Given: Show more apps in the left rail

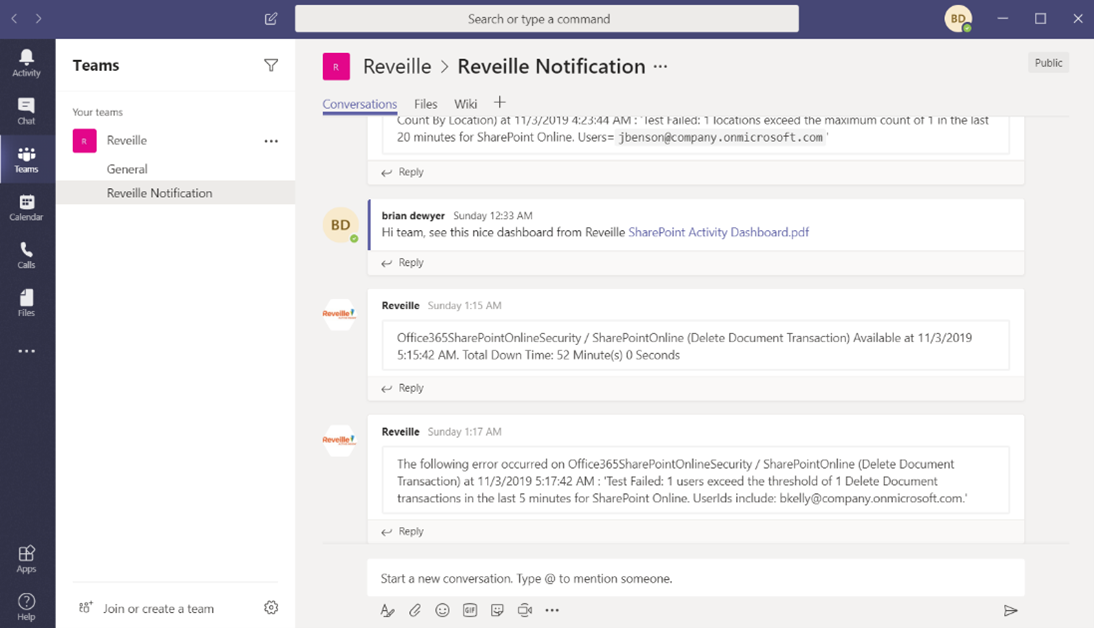Looking at the screenshot, I should [x=27, y=351].
